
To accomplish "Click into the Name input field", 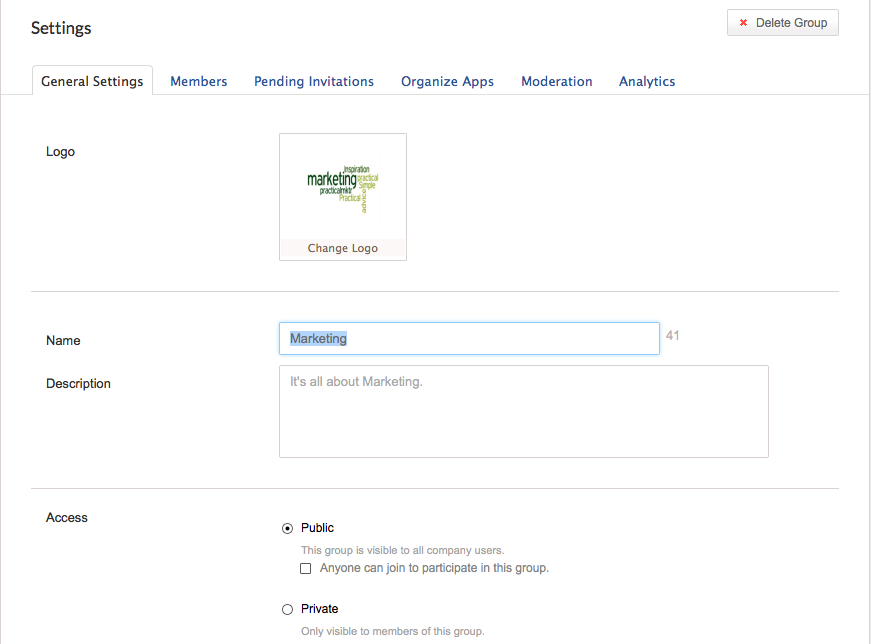I will point(468,338).
